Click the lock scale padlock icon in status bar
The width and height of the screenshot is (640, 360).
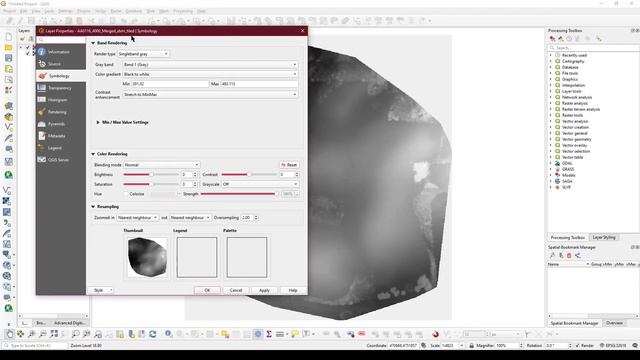point(471,346)
